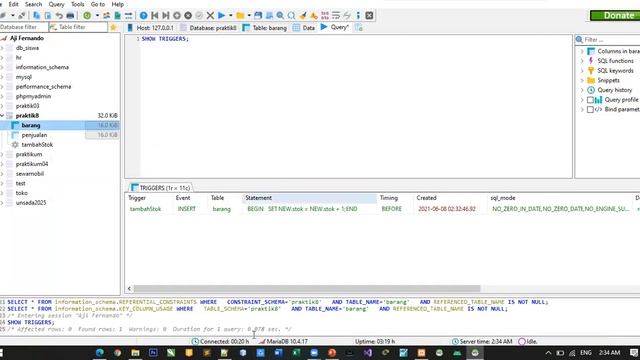Open Visual Studio from taskbar
The height and width of the screenshot is (360, 640).
click(x=368, y=353)
